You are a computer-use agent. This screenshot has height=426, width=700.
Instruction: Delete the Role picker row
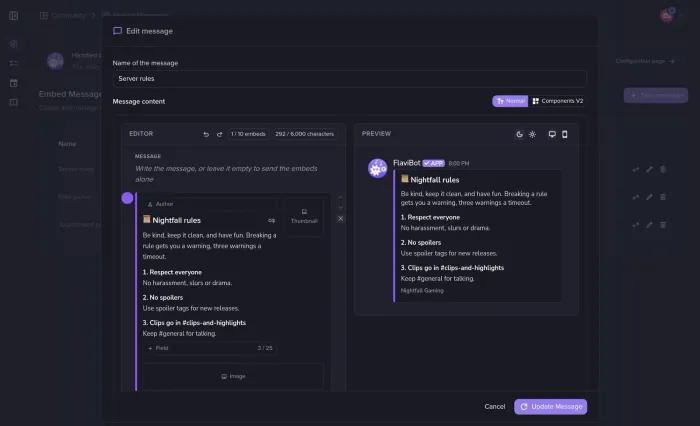click(663, 197)
